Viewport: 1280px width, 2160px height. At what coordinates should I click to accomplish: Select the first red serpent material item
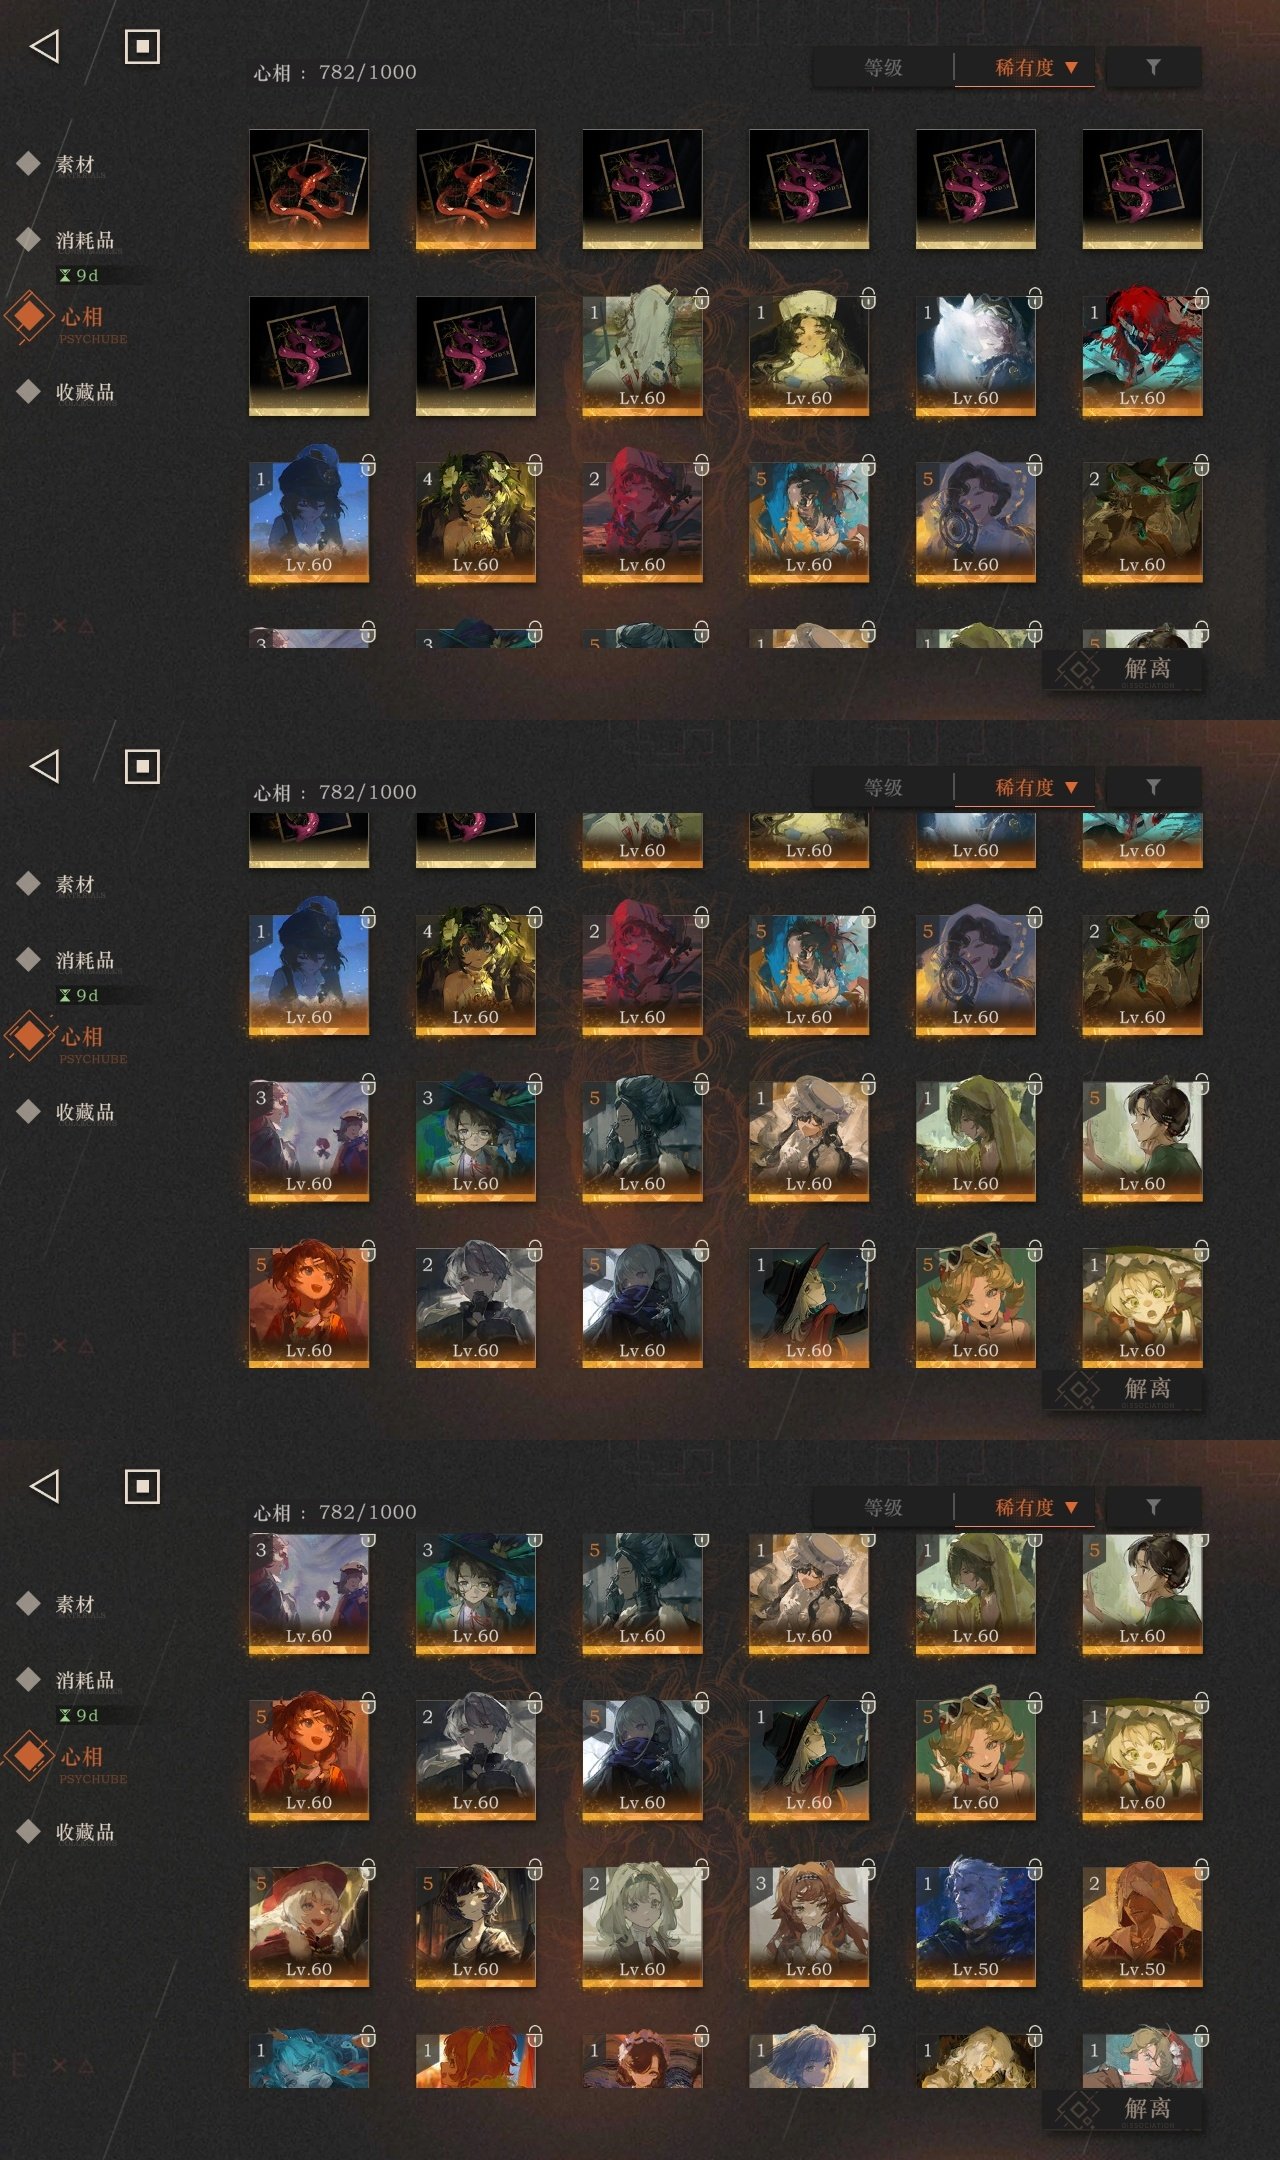(309, 189)
